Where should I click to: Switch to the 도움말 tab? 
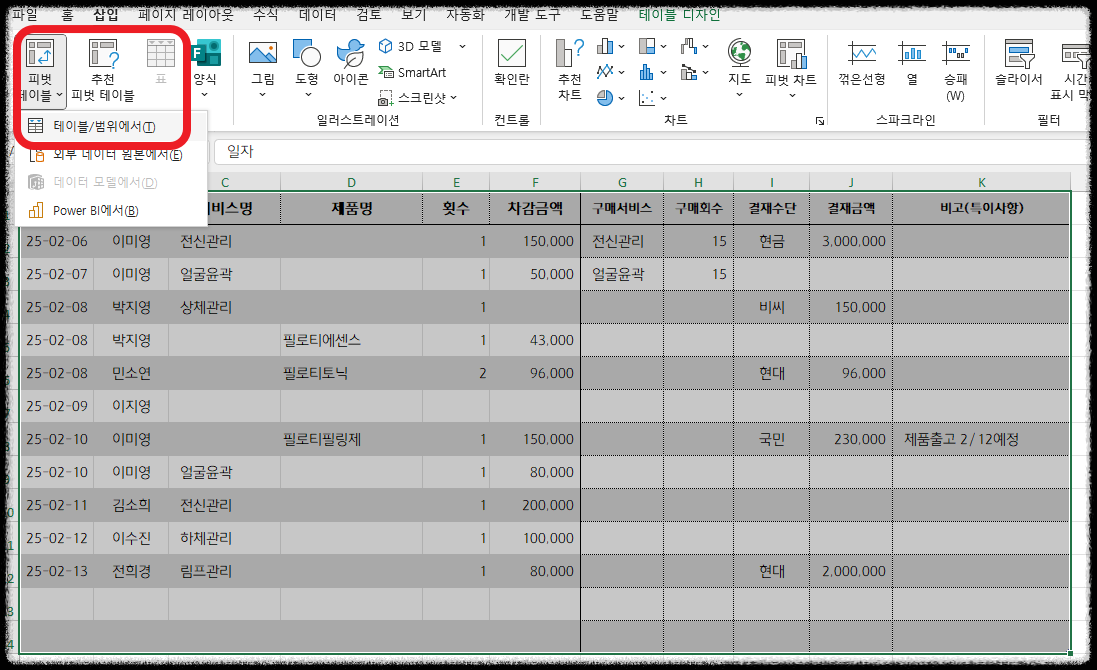point(600,14)
